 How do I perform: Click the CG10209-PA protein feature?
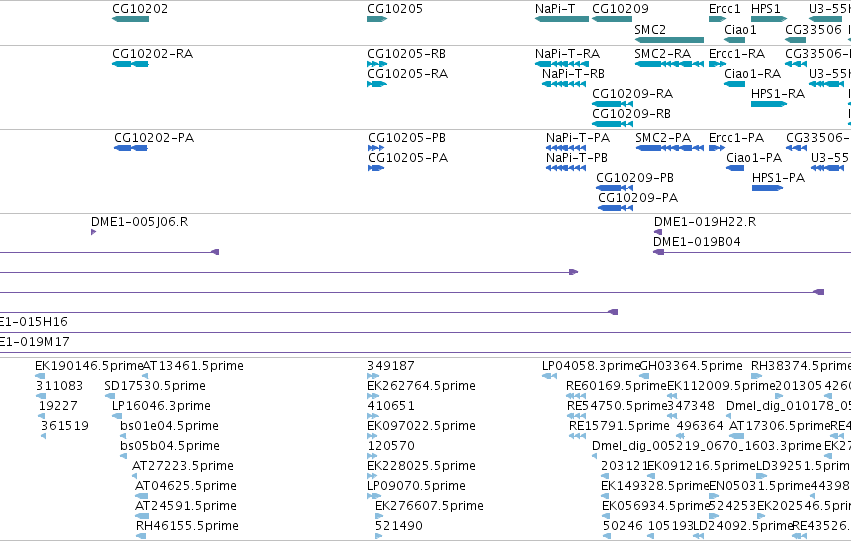coord(615,208)
